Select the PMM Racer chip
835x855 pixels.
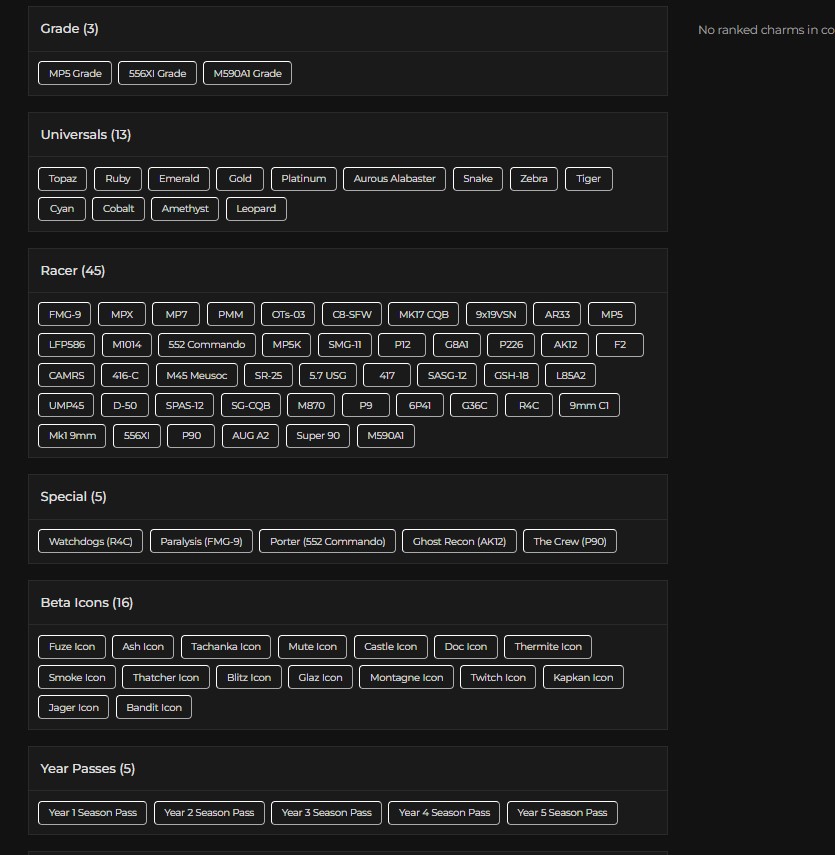tap(231, 315)
